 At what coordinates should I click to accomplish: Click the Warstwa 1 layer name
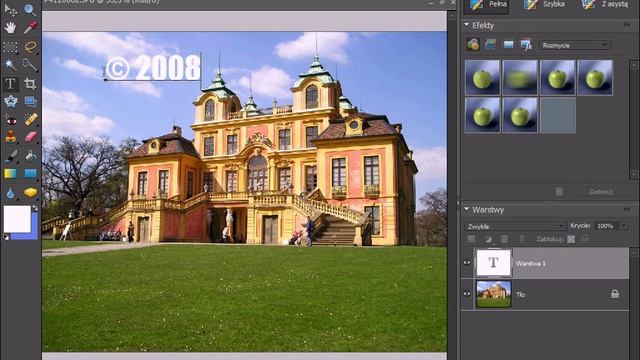click(x=531, y=264)
